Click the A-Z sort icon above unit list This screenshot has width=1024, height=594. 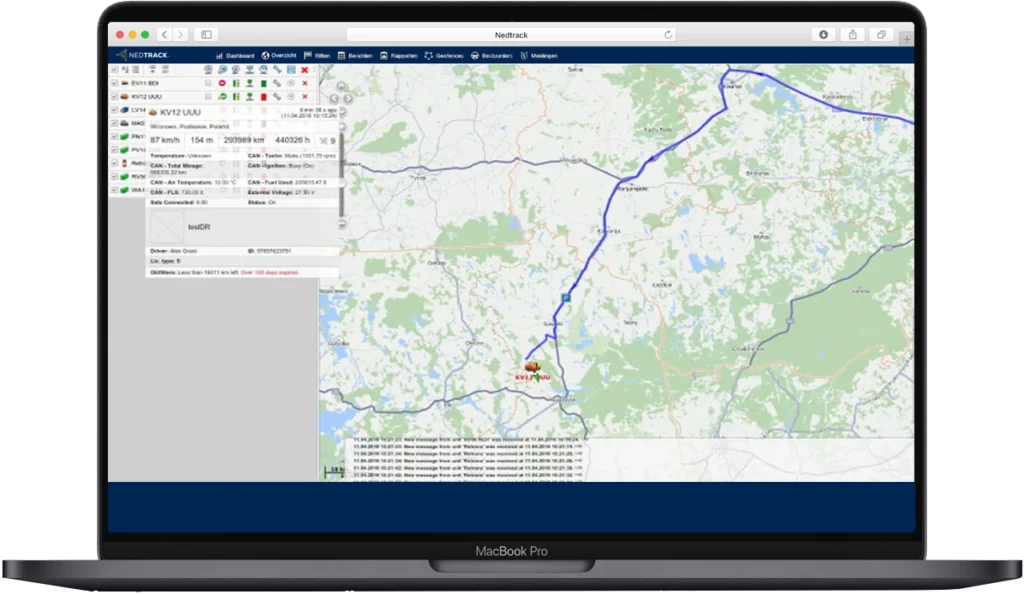[125, 69]
